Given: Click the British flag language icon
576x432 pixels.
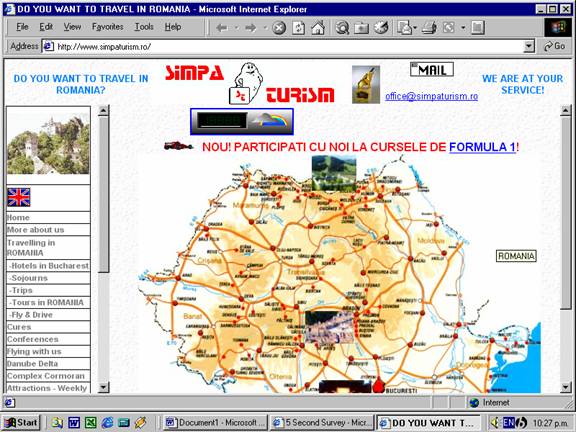Looking at the screenshot, I should click(19, 197).
